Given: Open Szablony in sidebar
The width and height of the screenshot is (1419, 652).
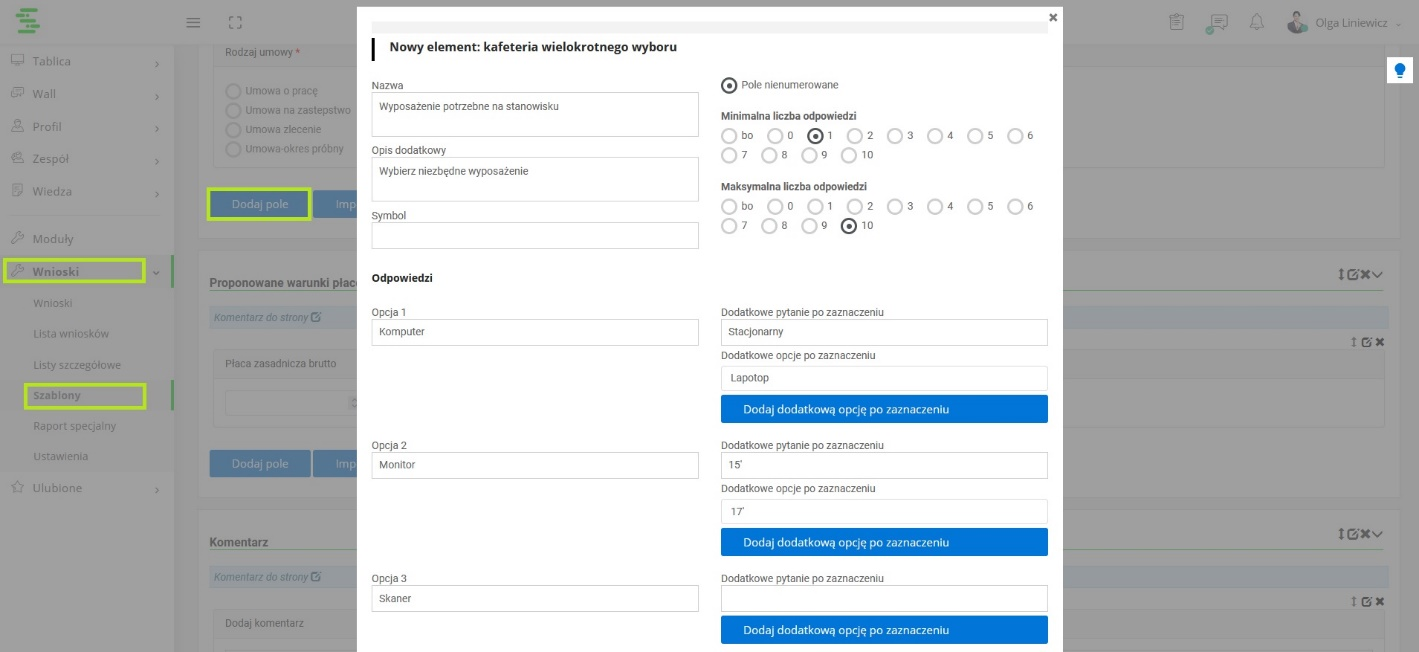Looking at the screenshot, I should tap(57, 395).
